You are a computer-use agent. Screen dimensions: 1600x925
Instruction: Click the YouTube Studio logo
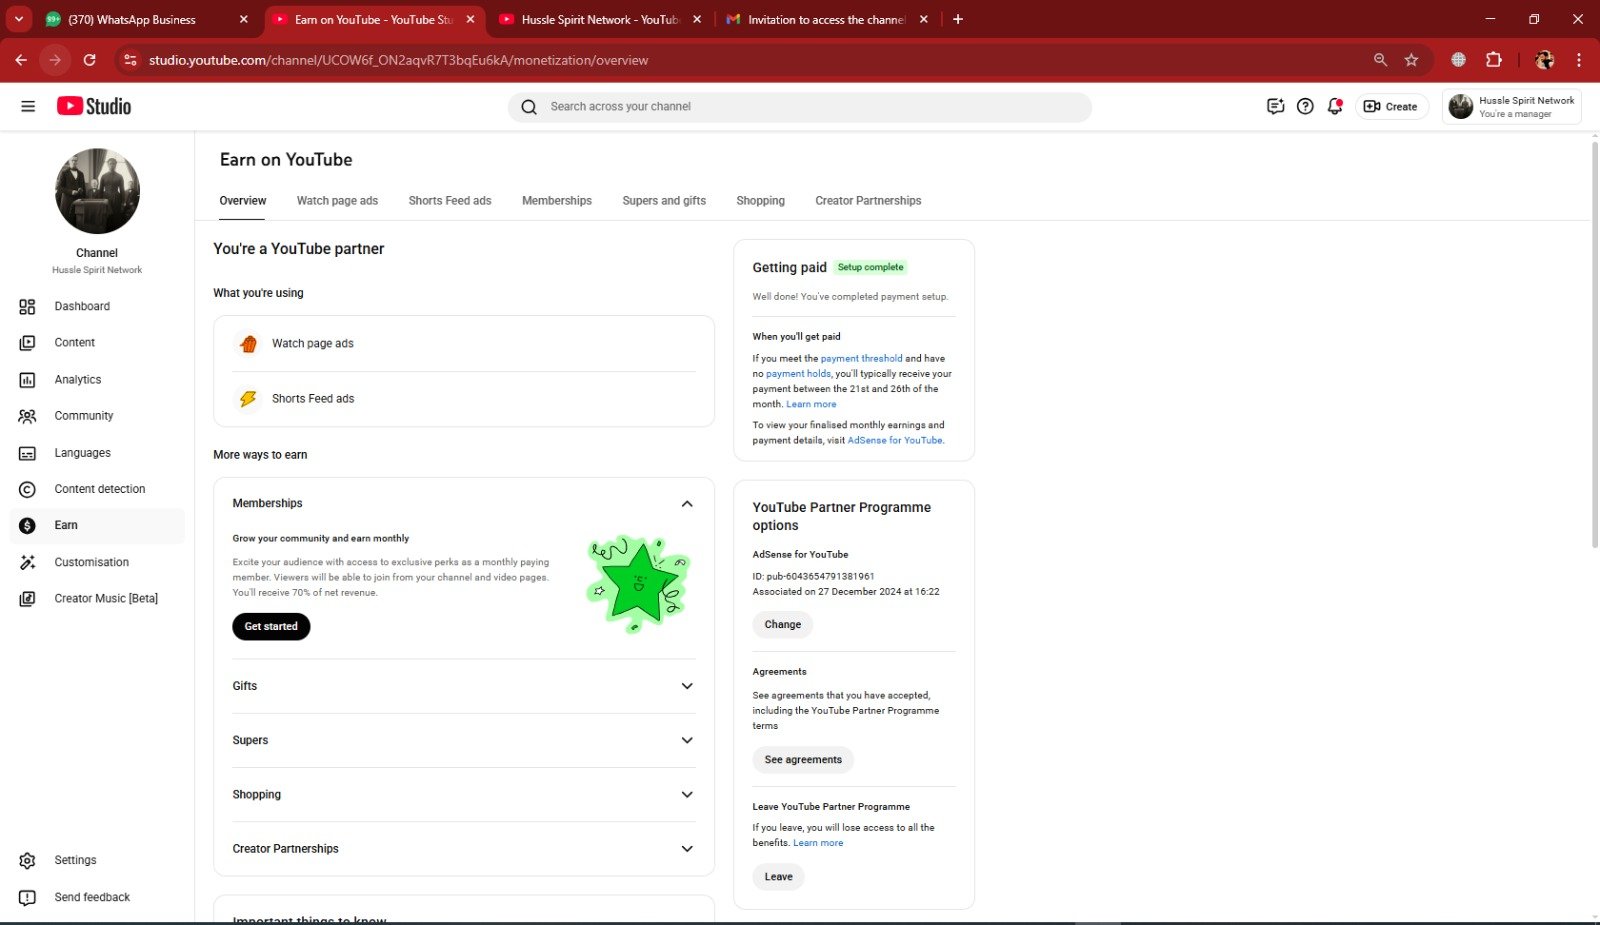coord(94,106)
